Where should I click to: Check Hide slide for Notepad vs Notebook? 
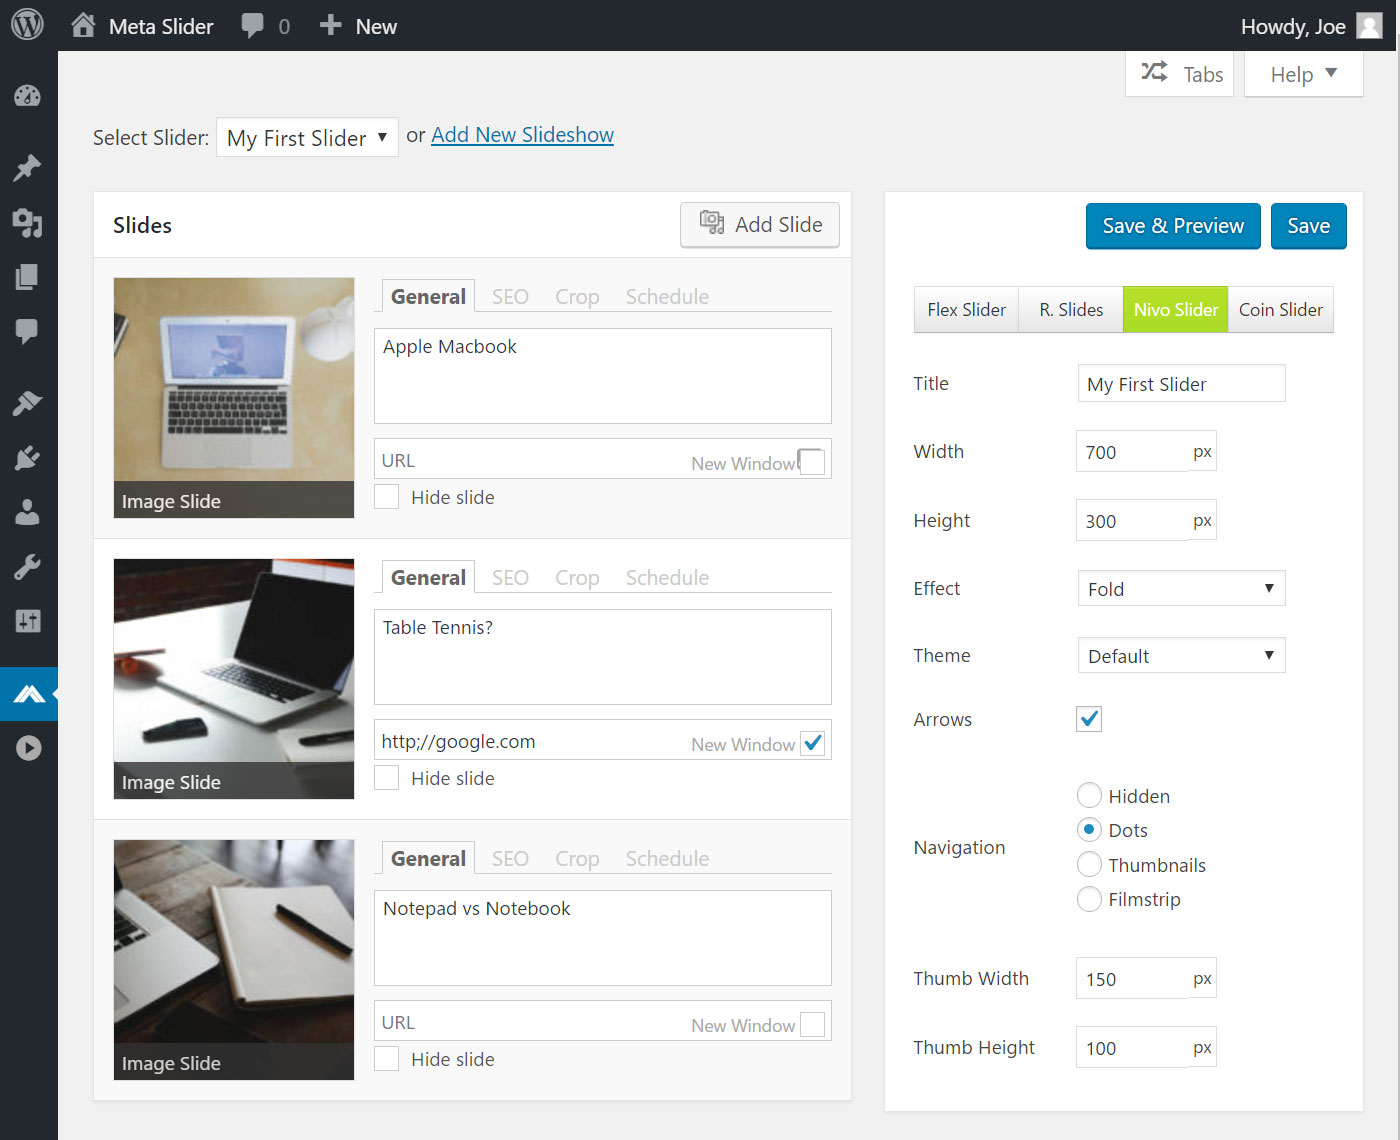click(387, 1059)
